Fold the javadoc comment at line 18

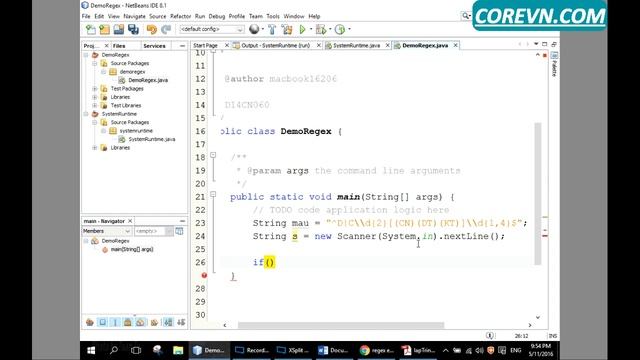tap(213, 155)
